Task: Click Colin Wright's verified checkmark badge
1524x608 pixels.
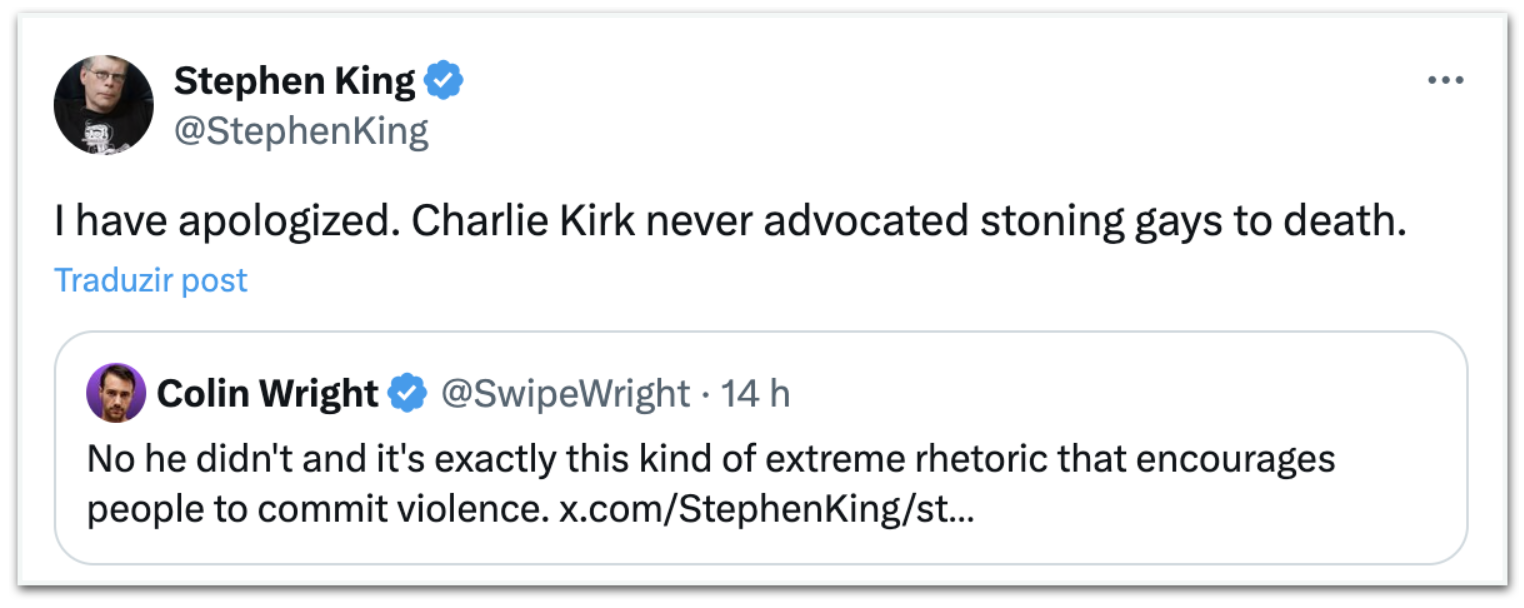Action: [407, 394]
